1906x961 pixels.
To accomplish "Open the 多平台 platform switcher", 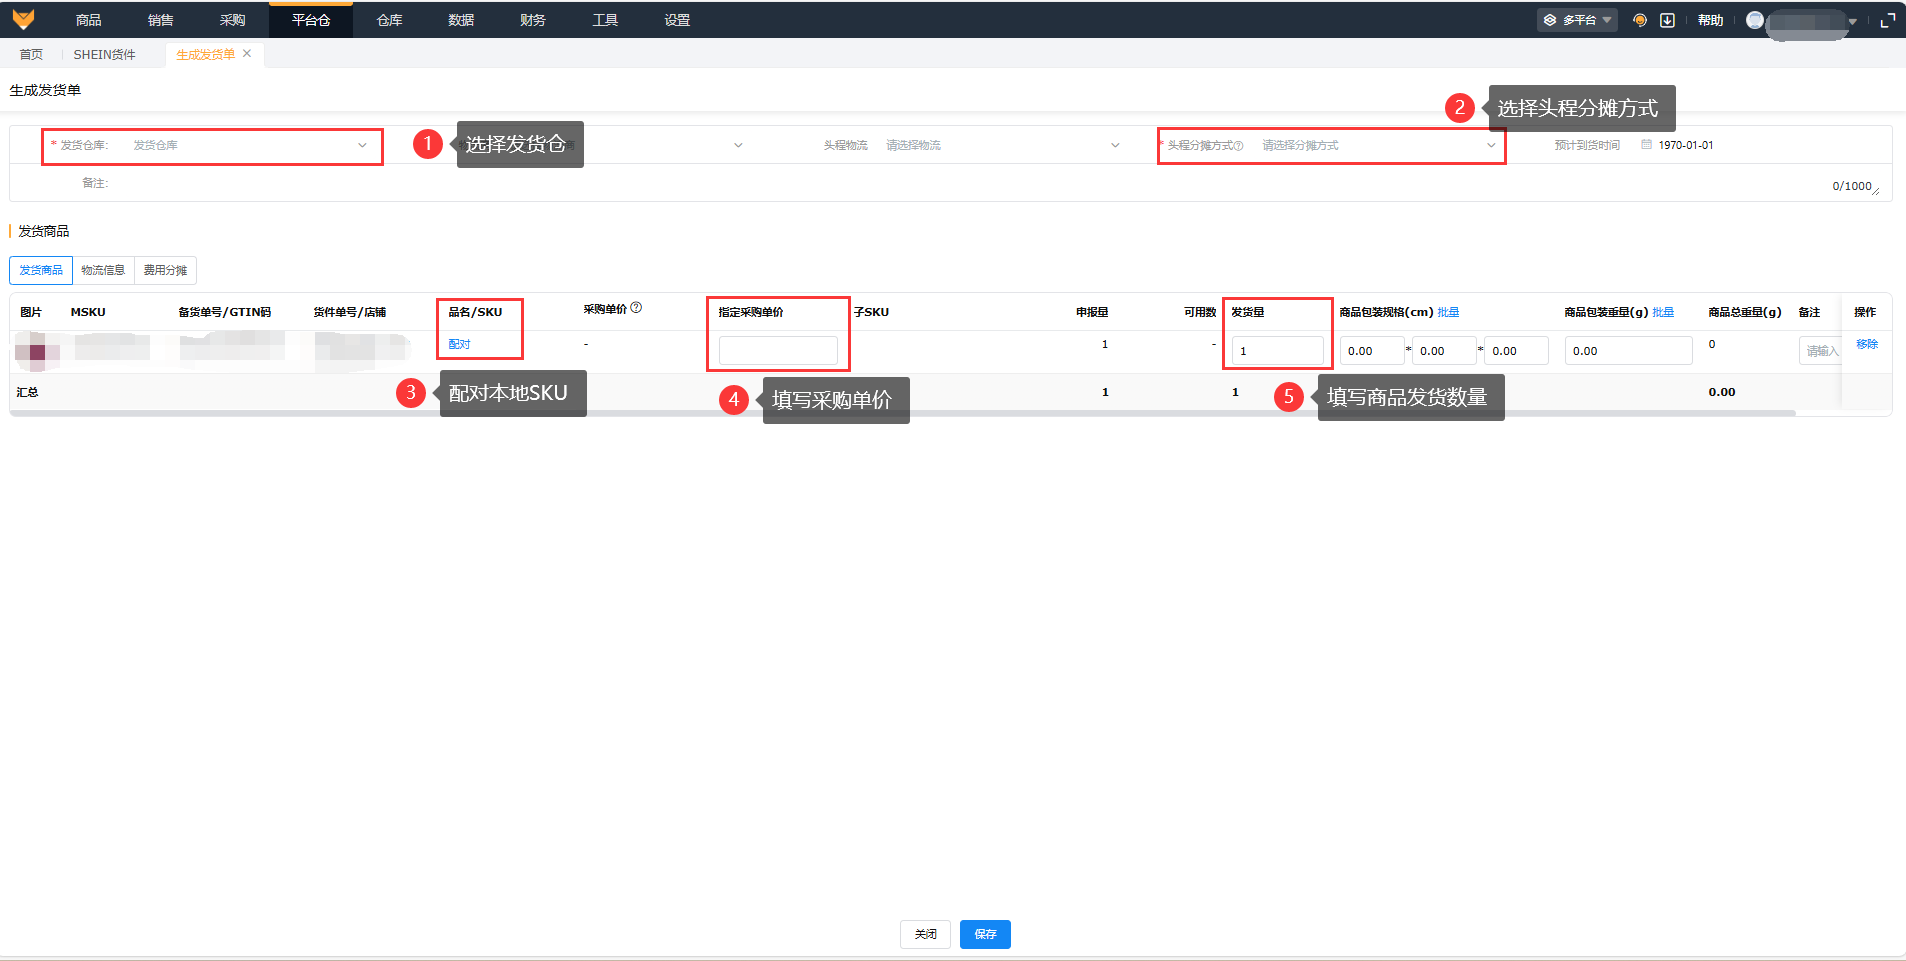I will tap(1577, 20).
